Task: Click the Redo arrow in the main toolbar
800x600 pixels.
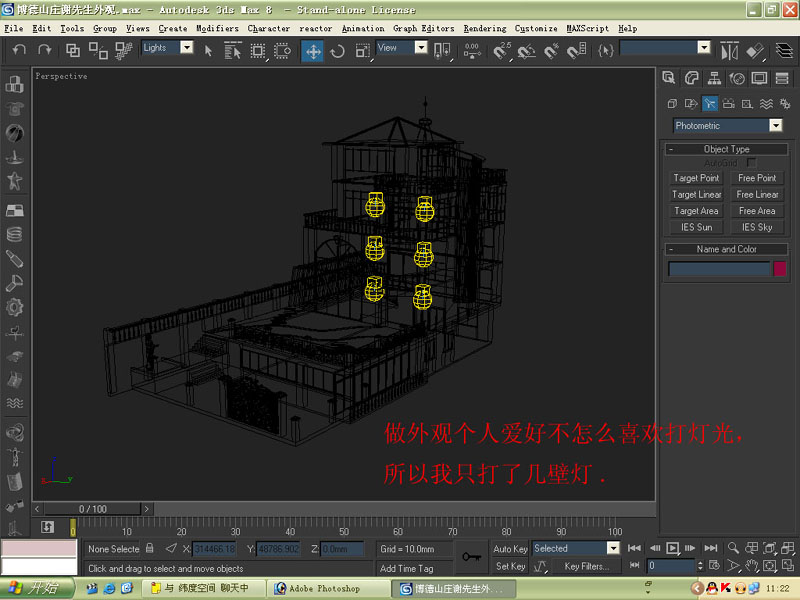Action: 44,49
